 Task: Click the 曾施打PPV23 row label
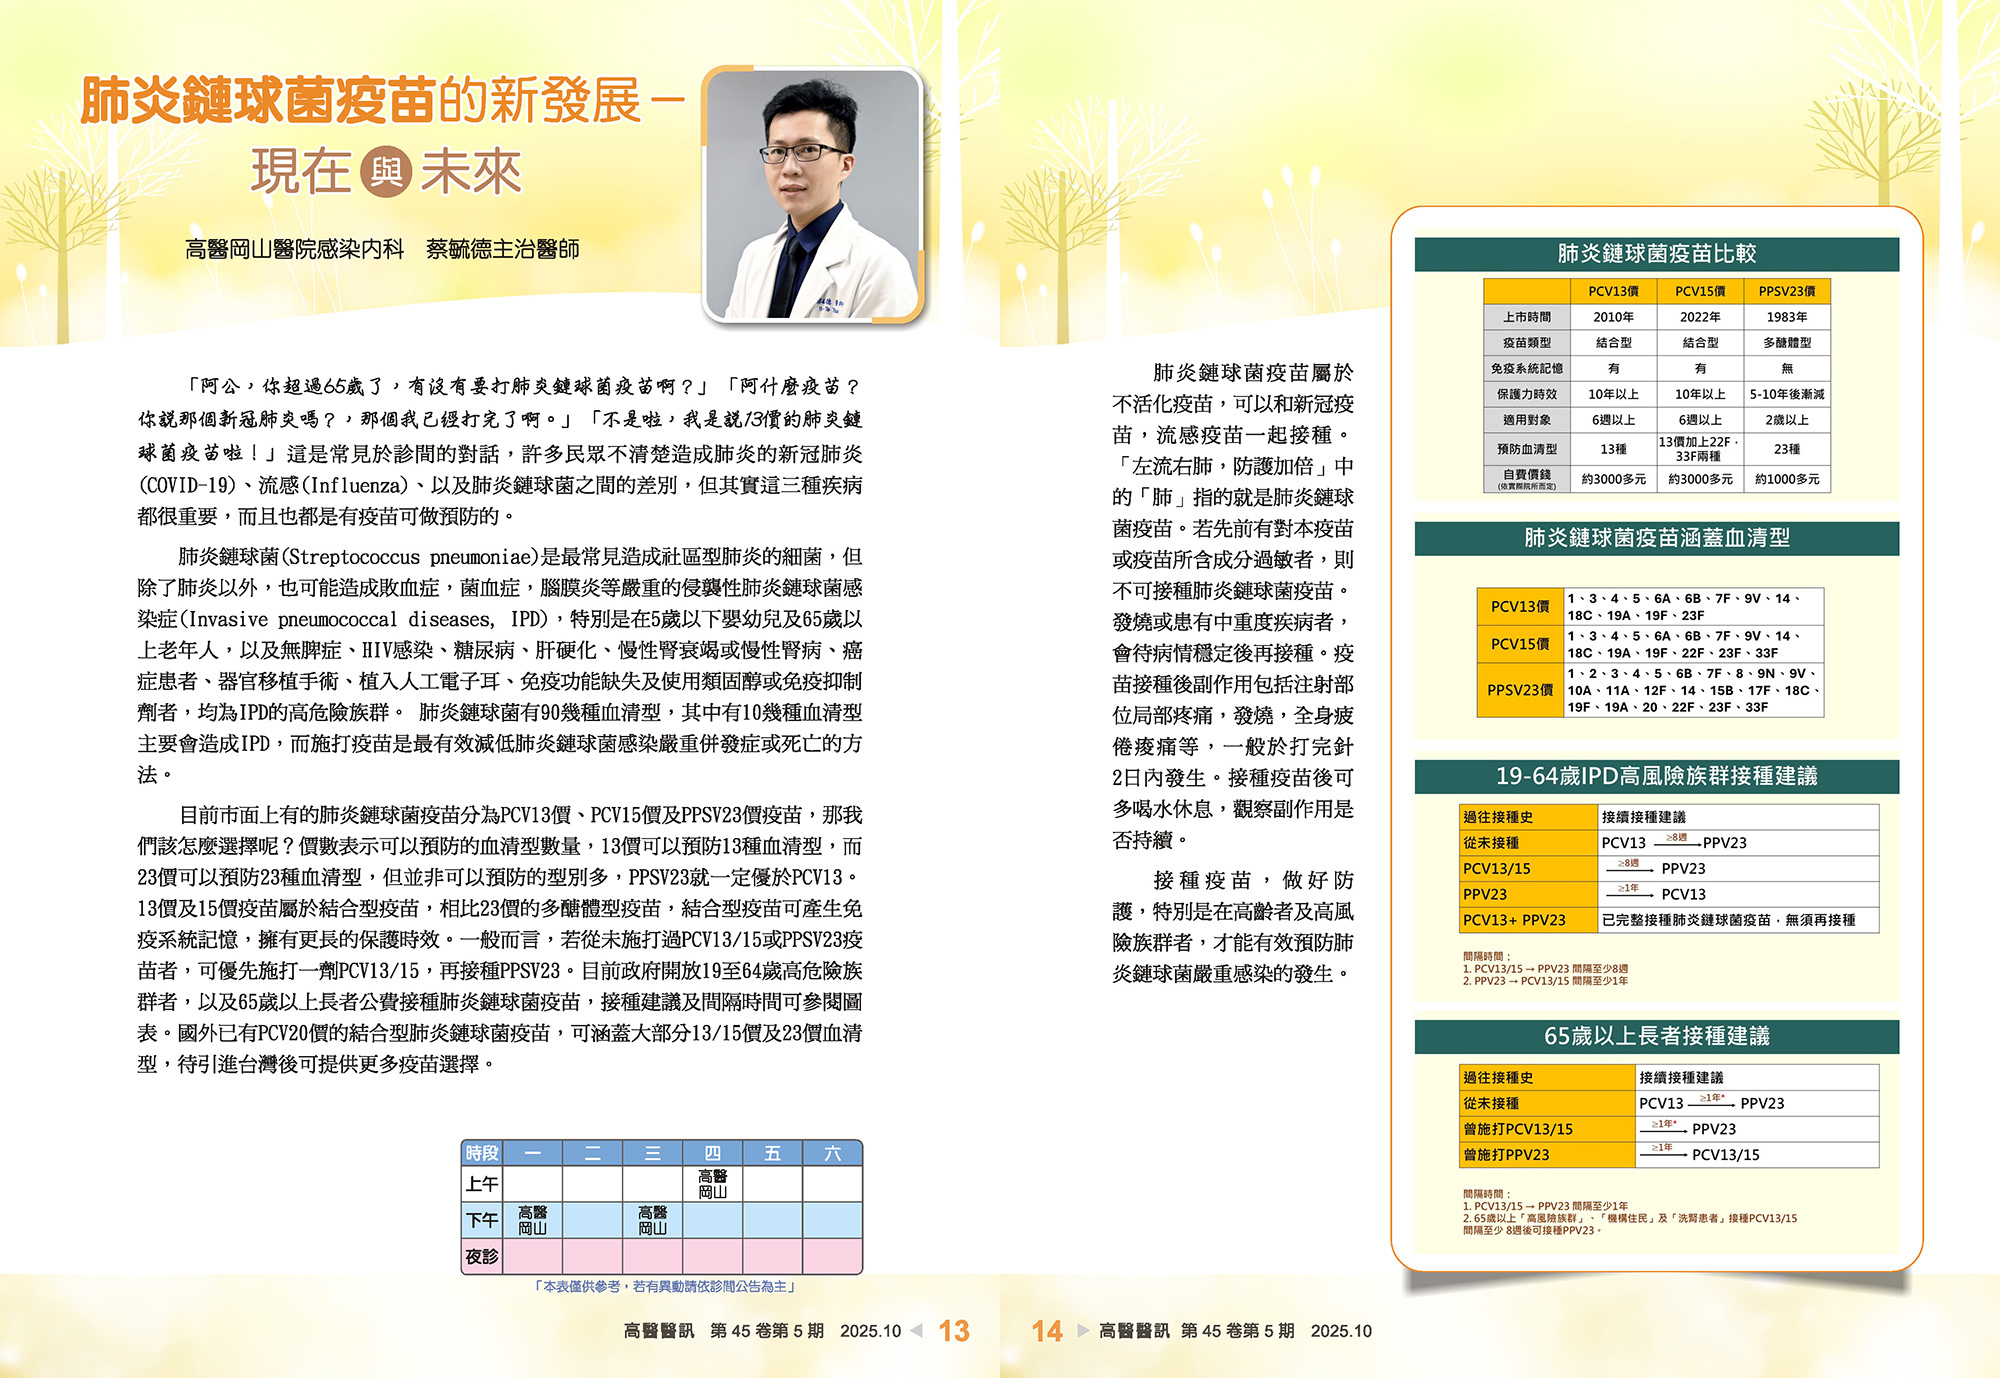point(1506,1155)
